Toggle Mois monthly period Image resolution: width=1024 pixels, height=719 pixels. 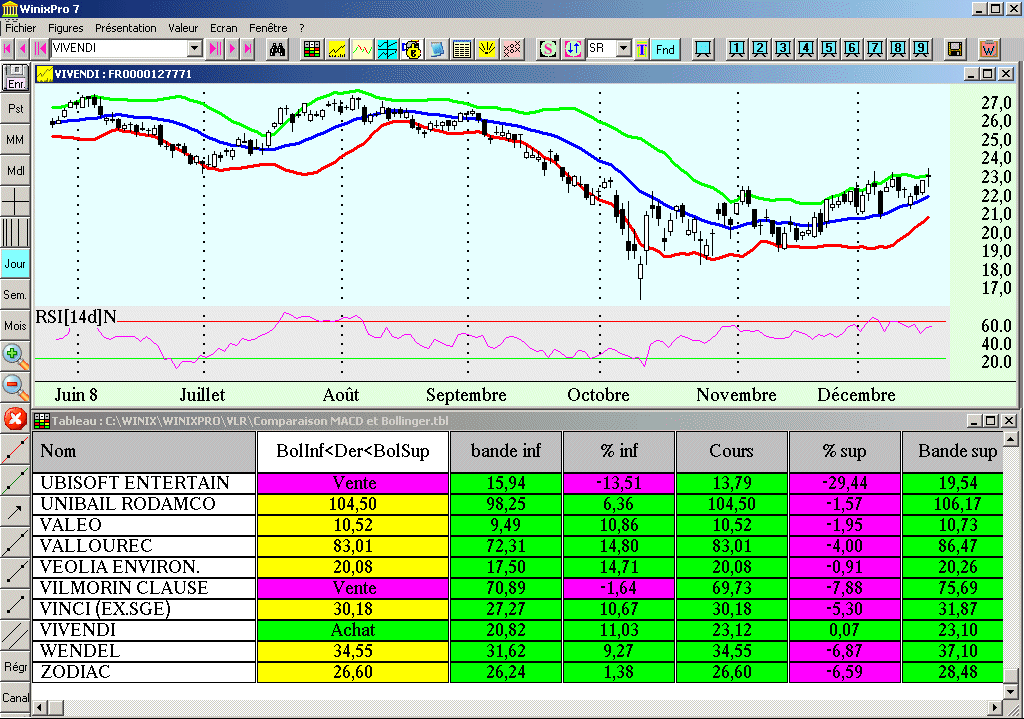[15, 325]
